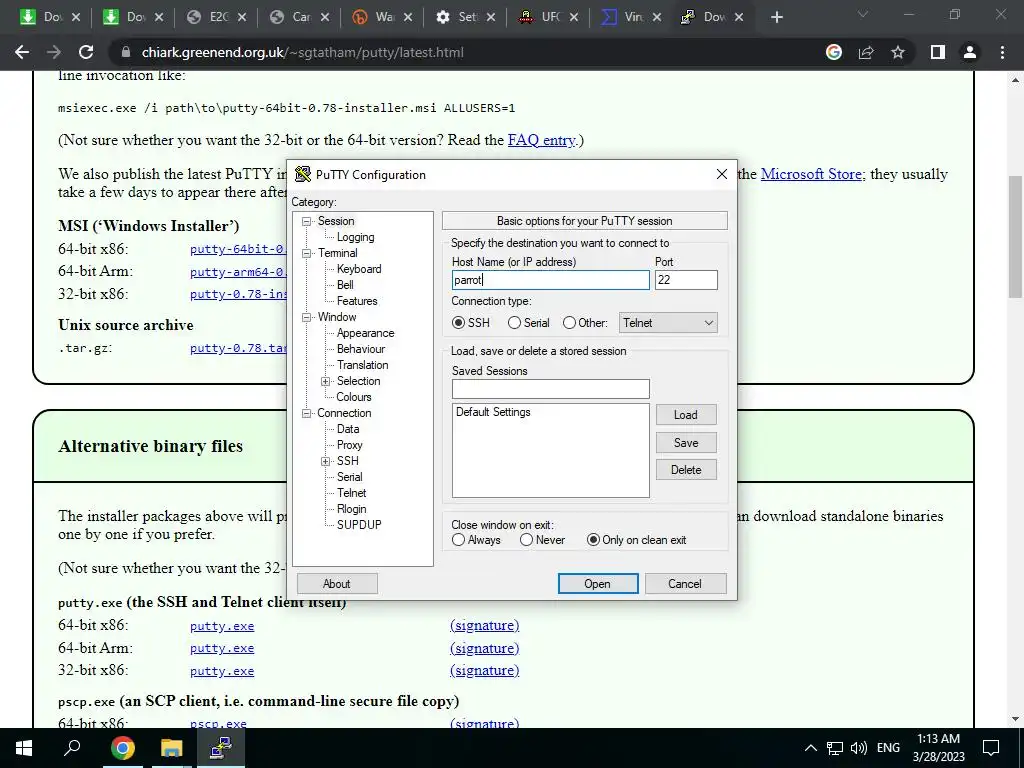Switch to the E2C browser tab
The height and width of the screenshot is (768, 1024).
pyautogui.click(x=216, y=17)
